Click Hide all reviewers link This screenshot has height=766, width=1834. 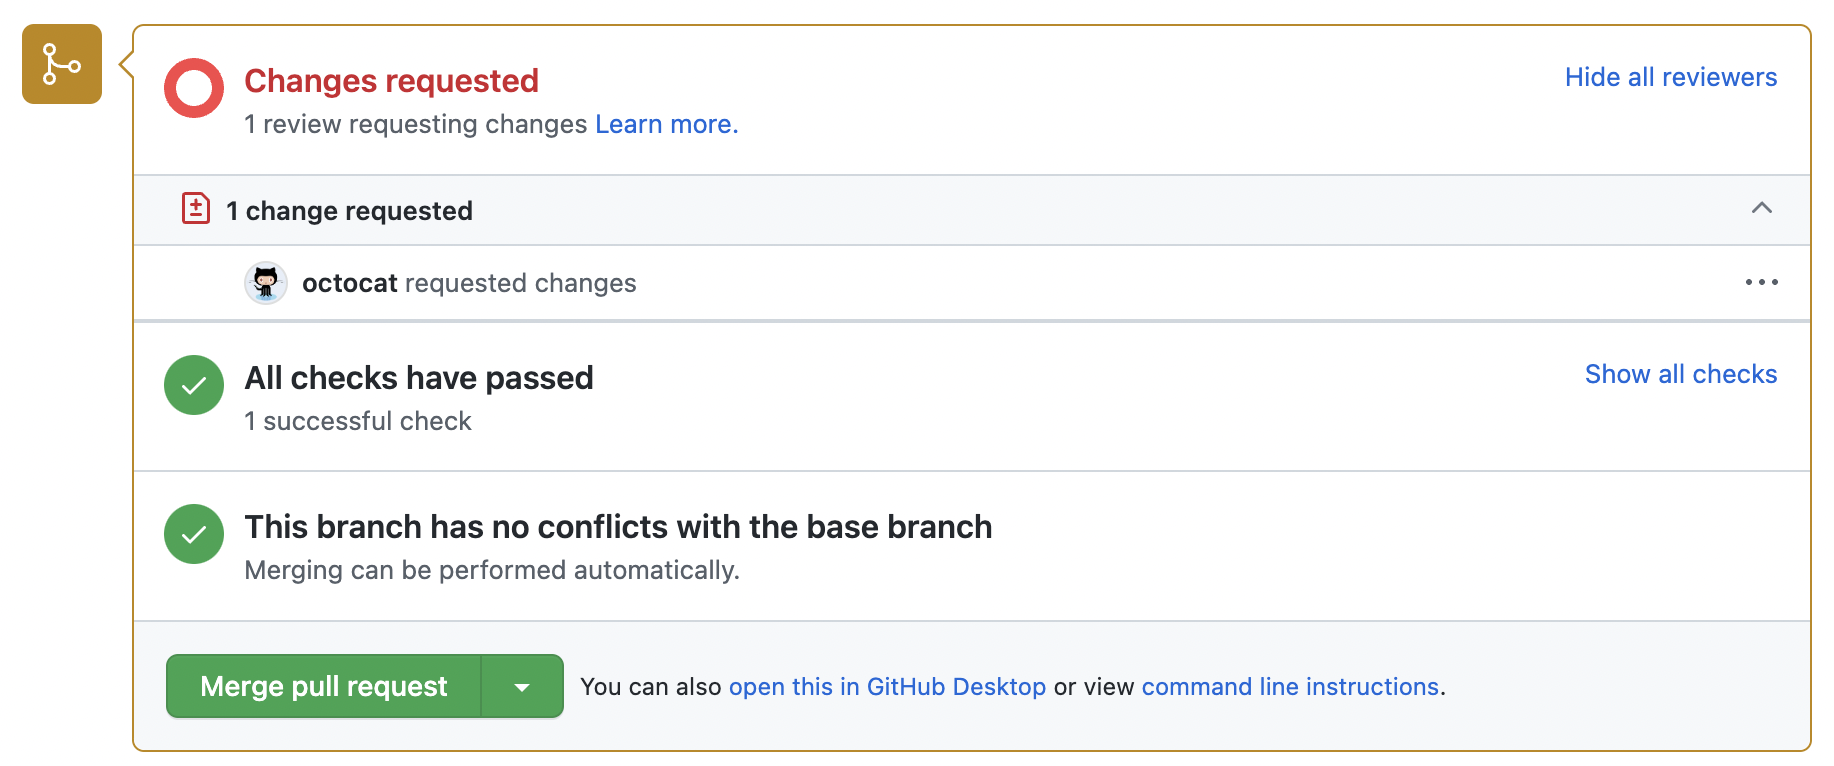coord(1671,77)
